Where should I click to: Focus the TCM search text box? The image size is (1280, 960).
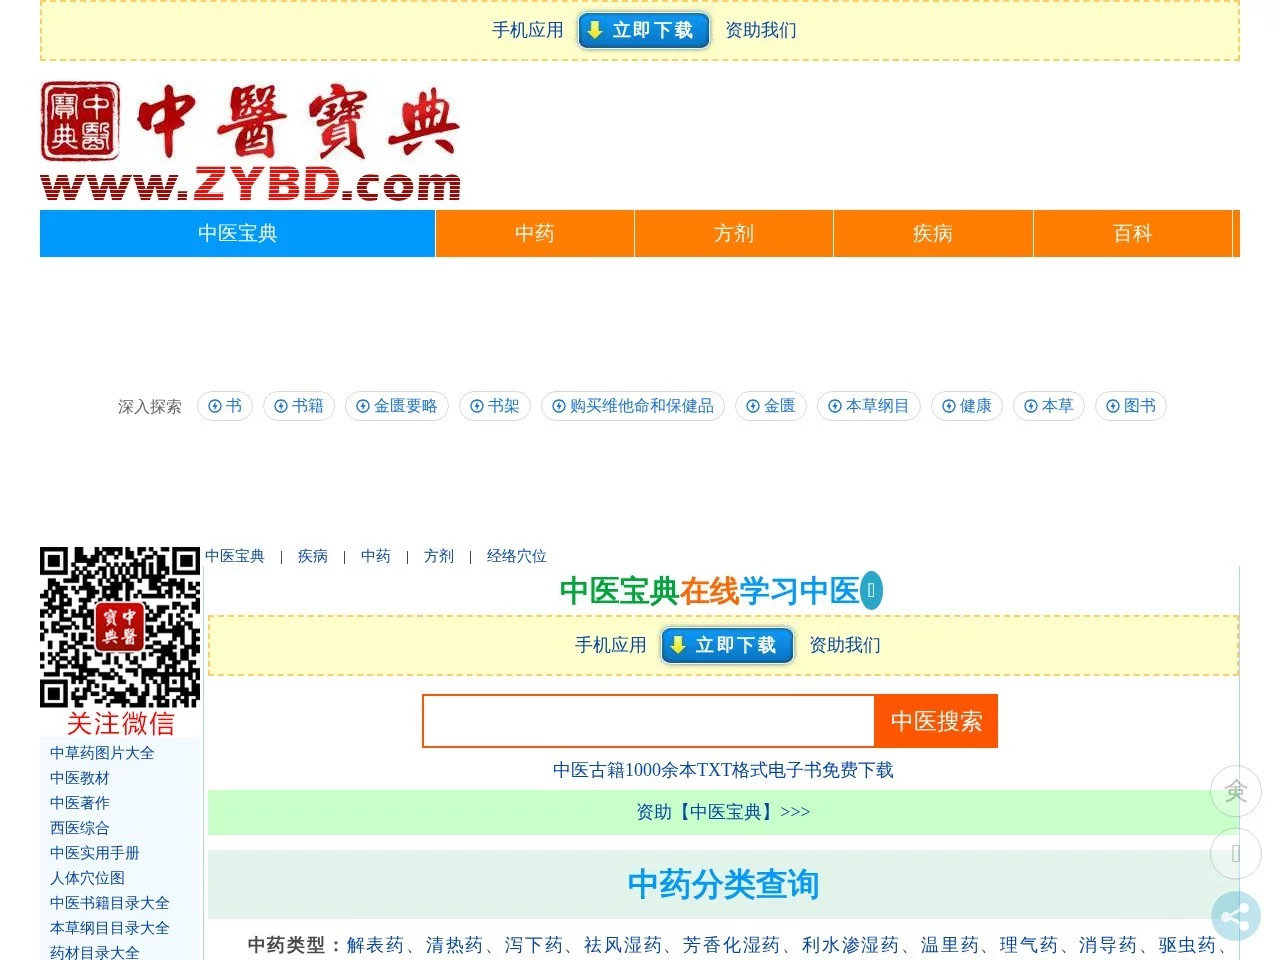click(x=648, y=721)
